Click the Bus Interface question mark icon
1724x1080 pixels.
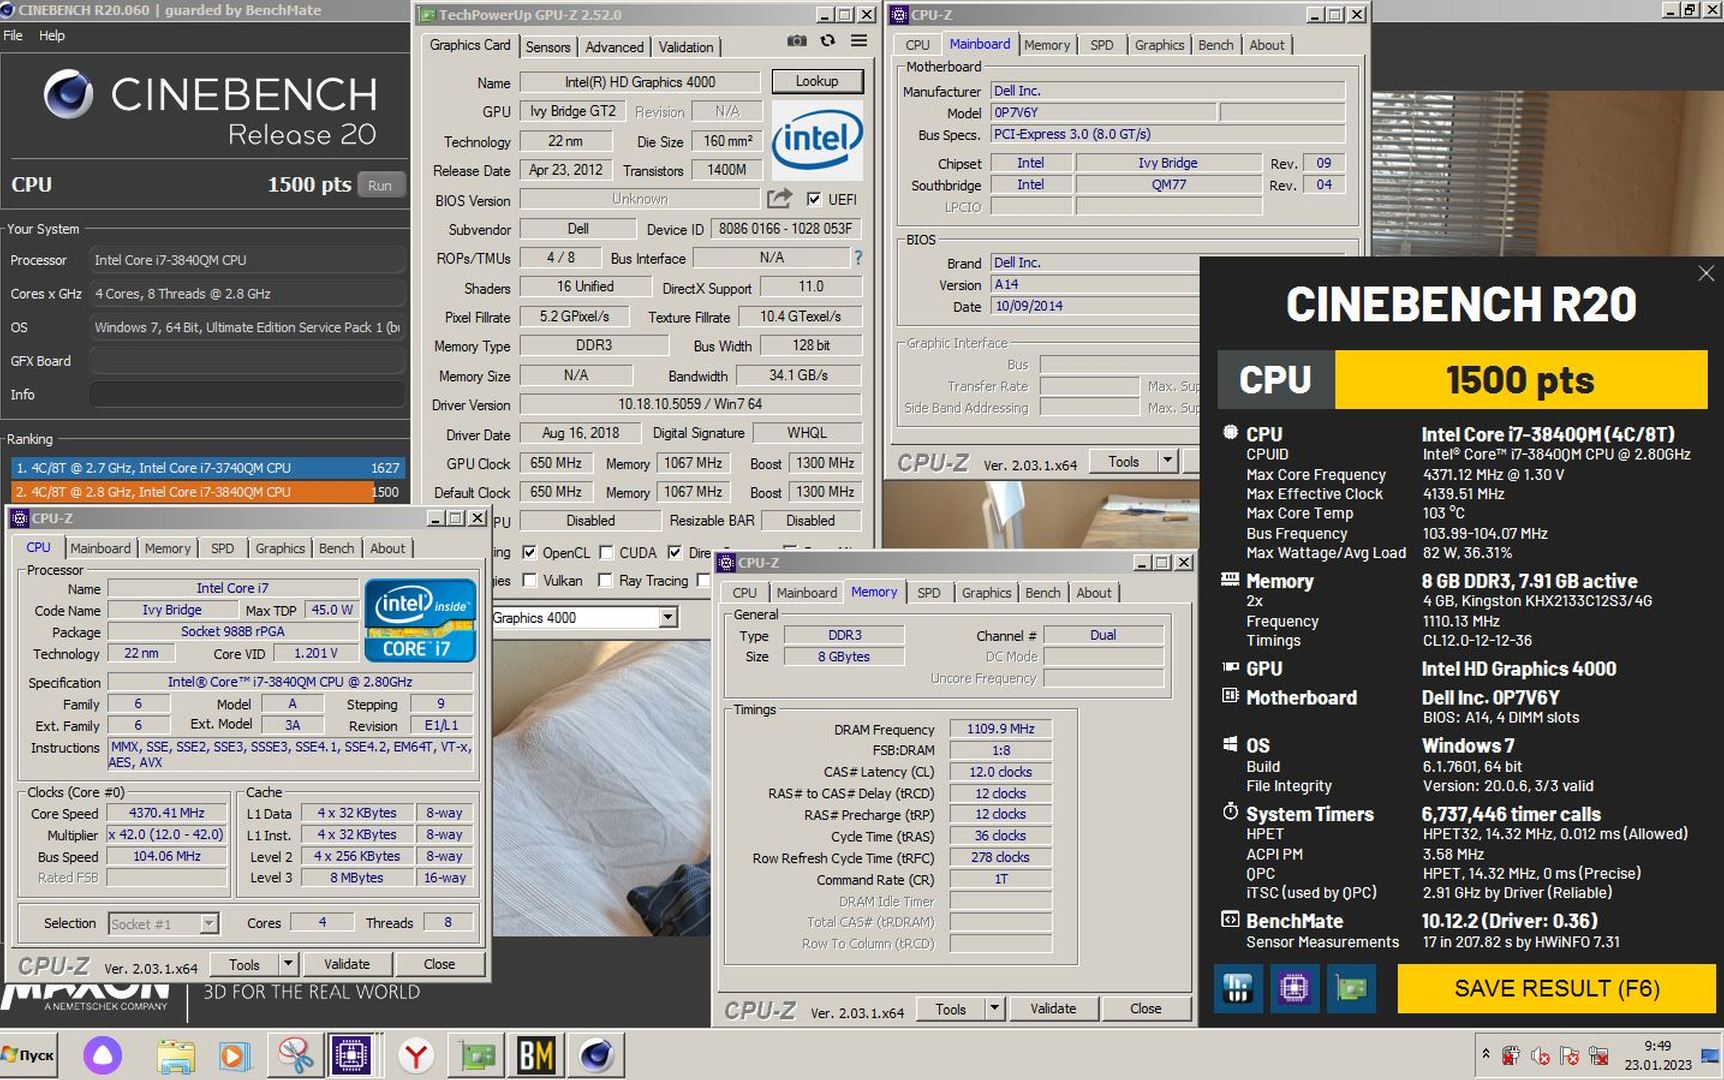[x=857, y=258]
